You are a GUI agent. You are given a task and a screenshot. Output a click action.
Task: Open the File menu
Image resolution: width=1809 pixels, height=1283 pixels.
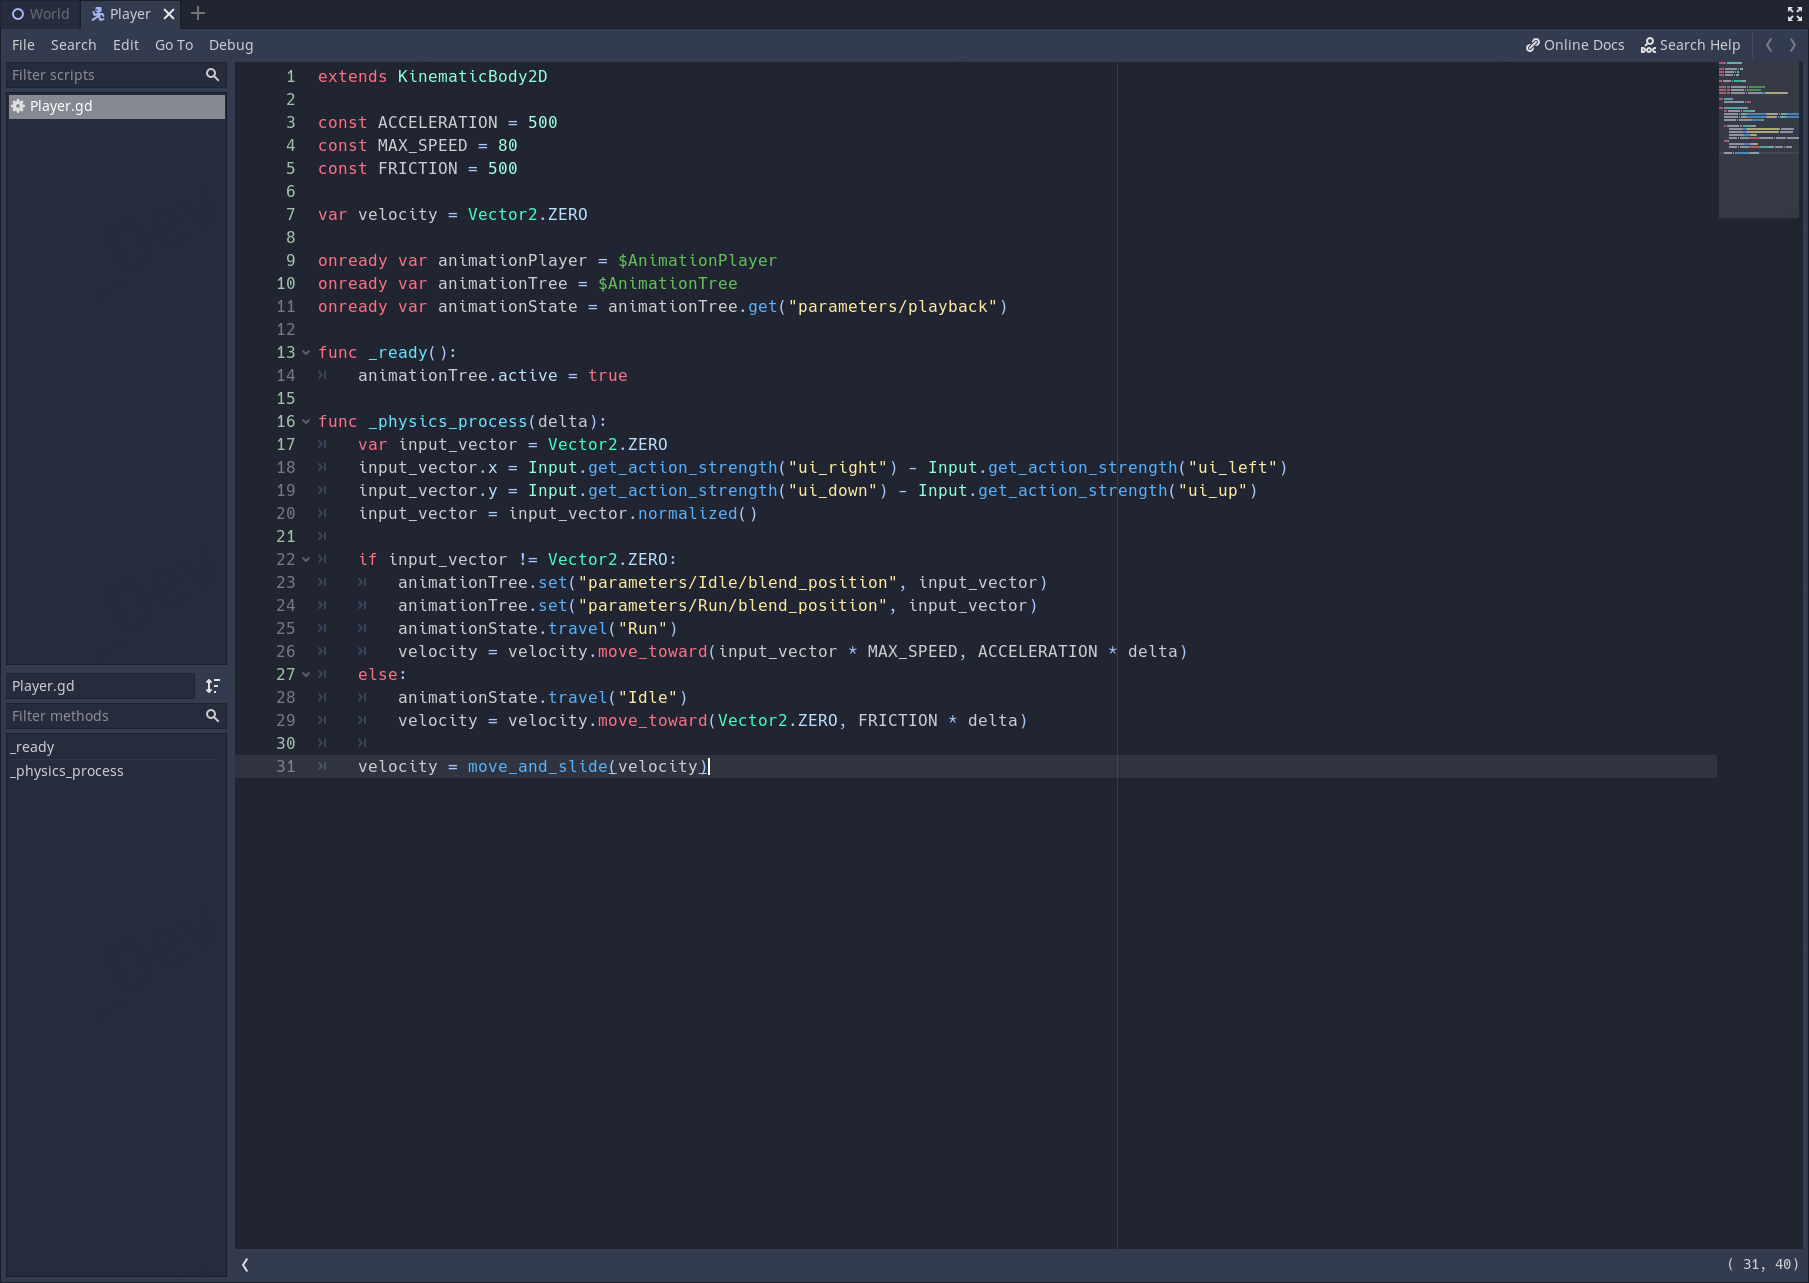(x=23, y=45)
